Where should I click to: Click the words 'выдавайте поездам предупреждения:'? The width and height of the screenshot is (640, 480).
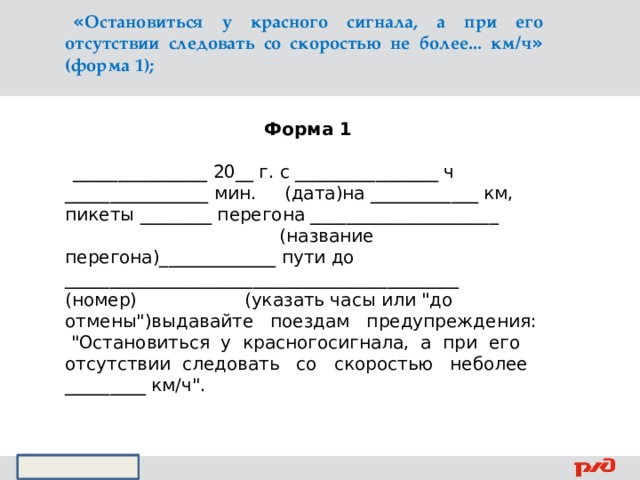point(343,322)
